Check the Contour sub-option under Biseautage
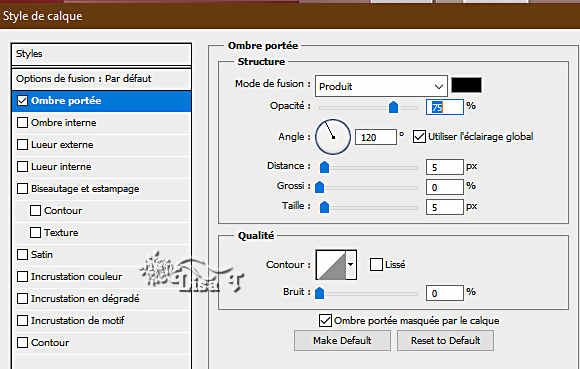 pyautogui.click(x=36, y=210)
